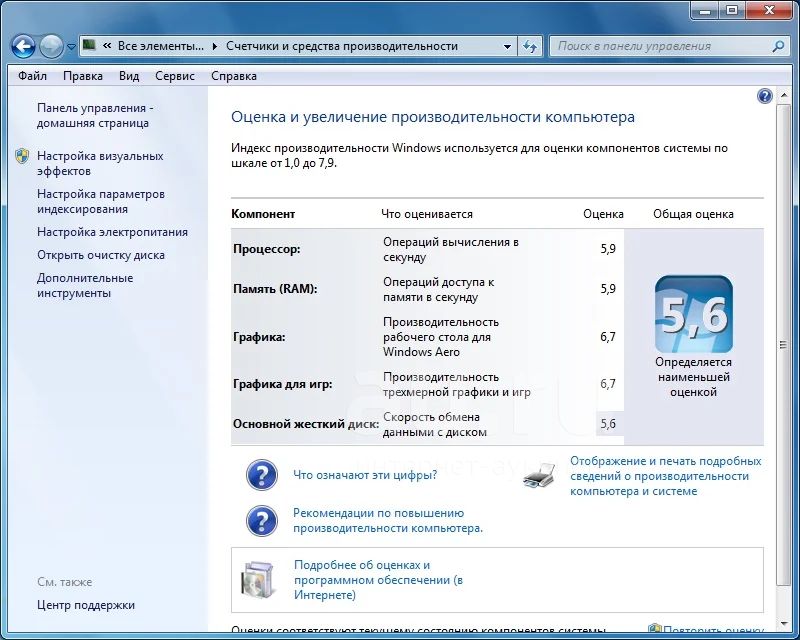The image size is (800, 640).
Task: Click the magnifier search icon
Action: [778, 46]
